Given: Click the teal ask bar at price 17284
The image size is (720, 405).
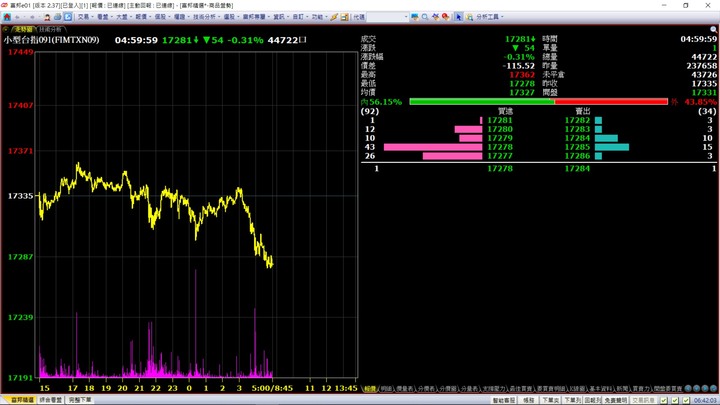Looking at the screenshot, I should (x=606, y=138).
